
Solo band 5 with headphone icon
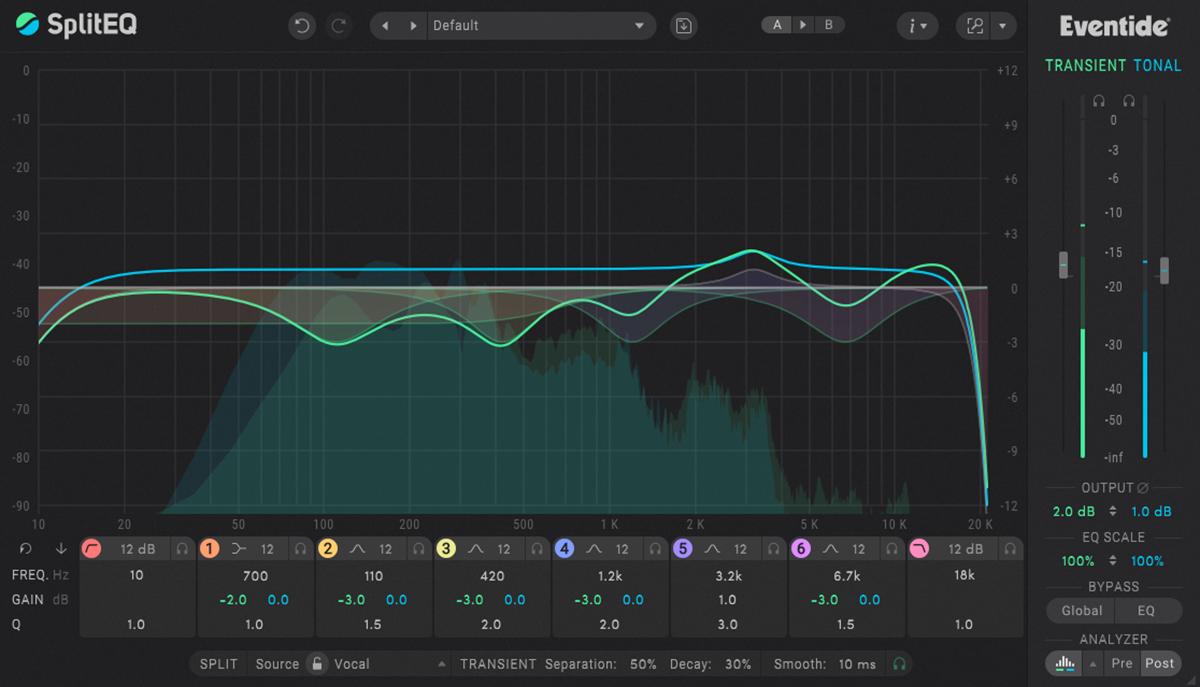point(773,549)
